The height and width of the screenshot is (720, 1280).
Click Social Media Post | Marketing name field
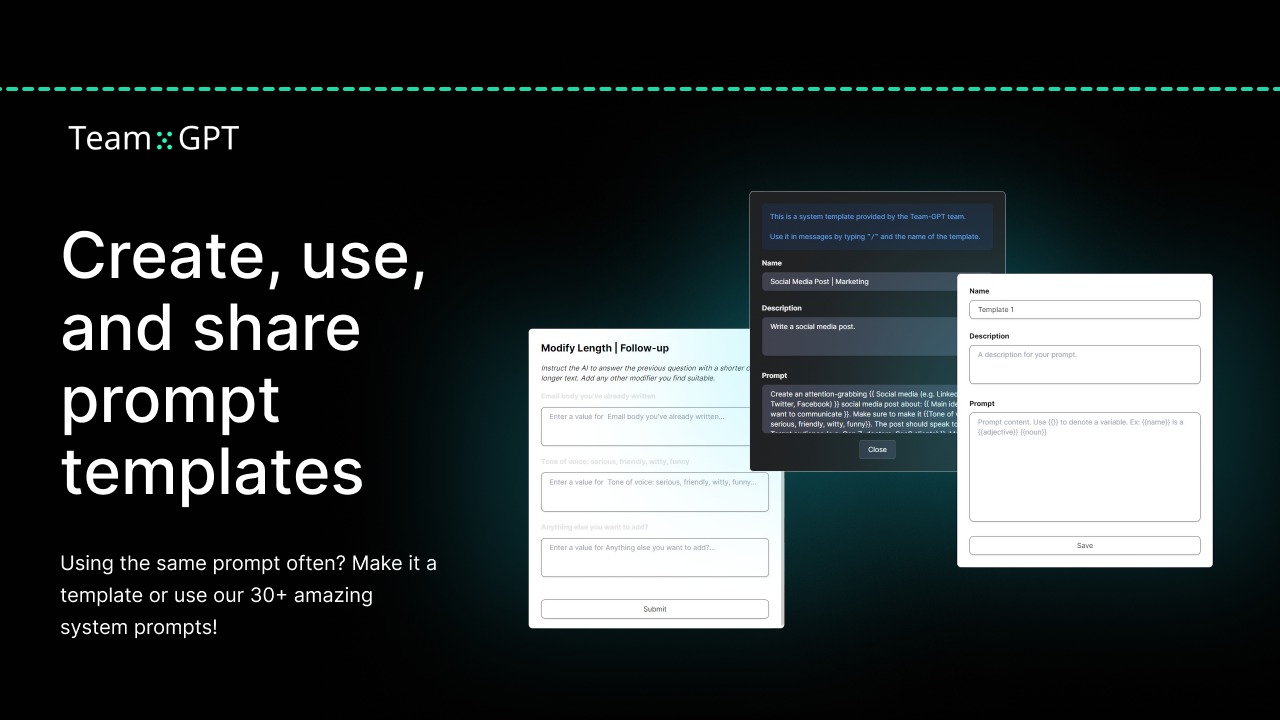tap(860, 282)
